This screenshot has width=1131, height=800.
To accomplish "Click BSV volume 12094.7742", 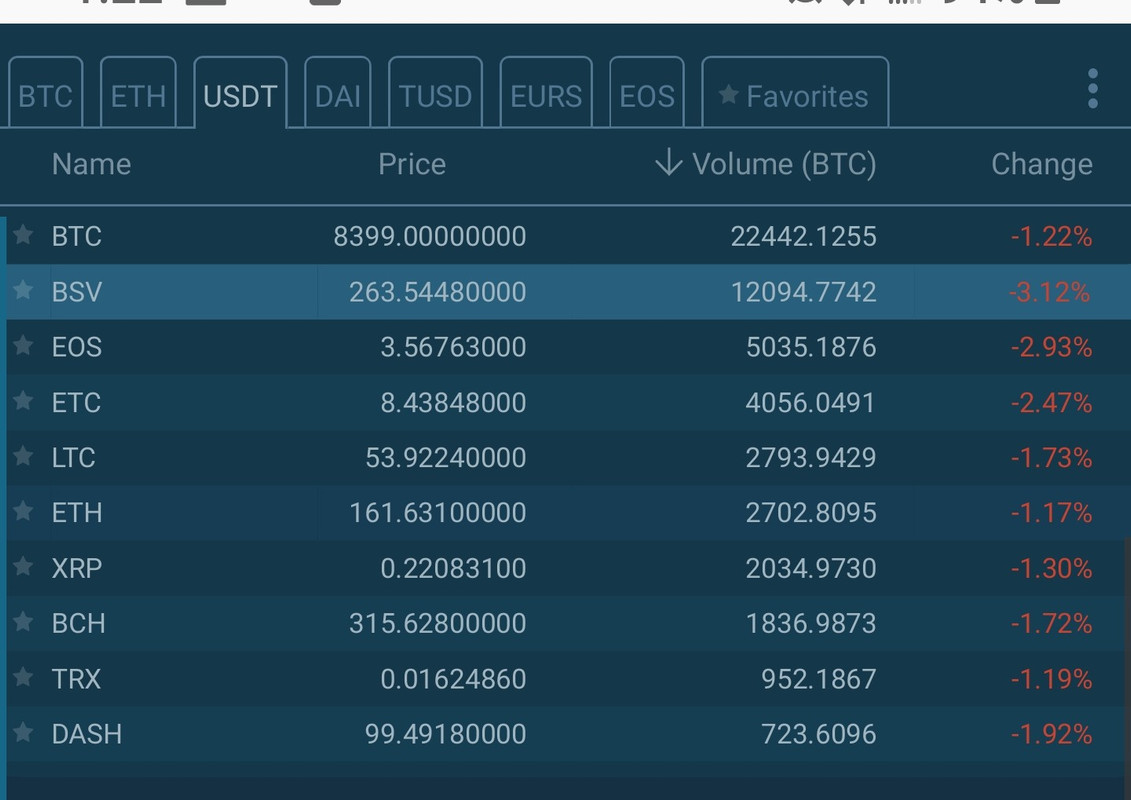I will [x=804, y=292].
